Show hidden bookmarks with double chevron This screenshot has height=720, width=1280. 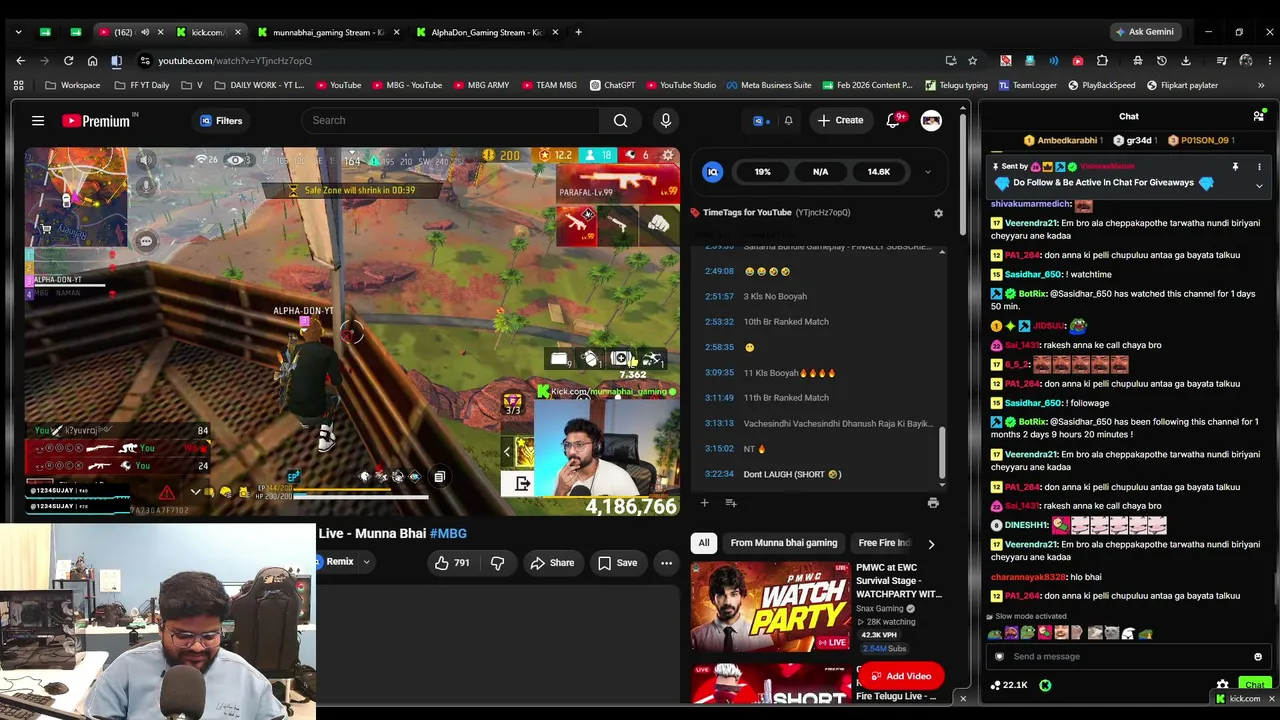(1261, 85)
